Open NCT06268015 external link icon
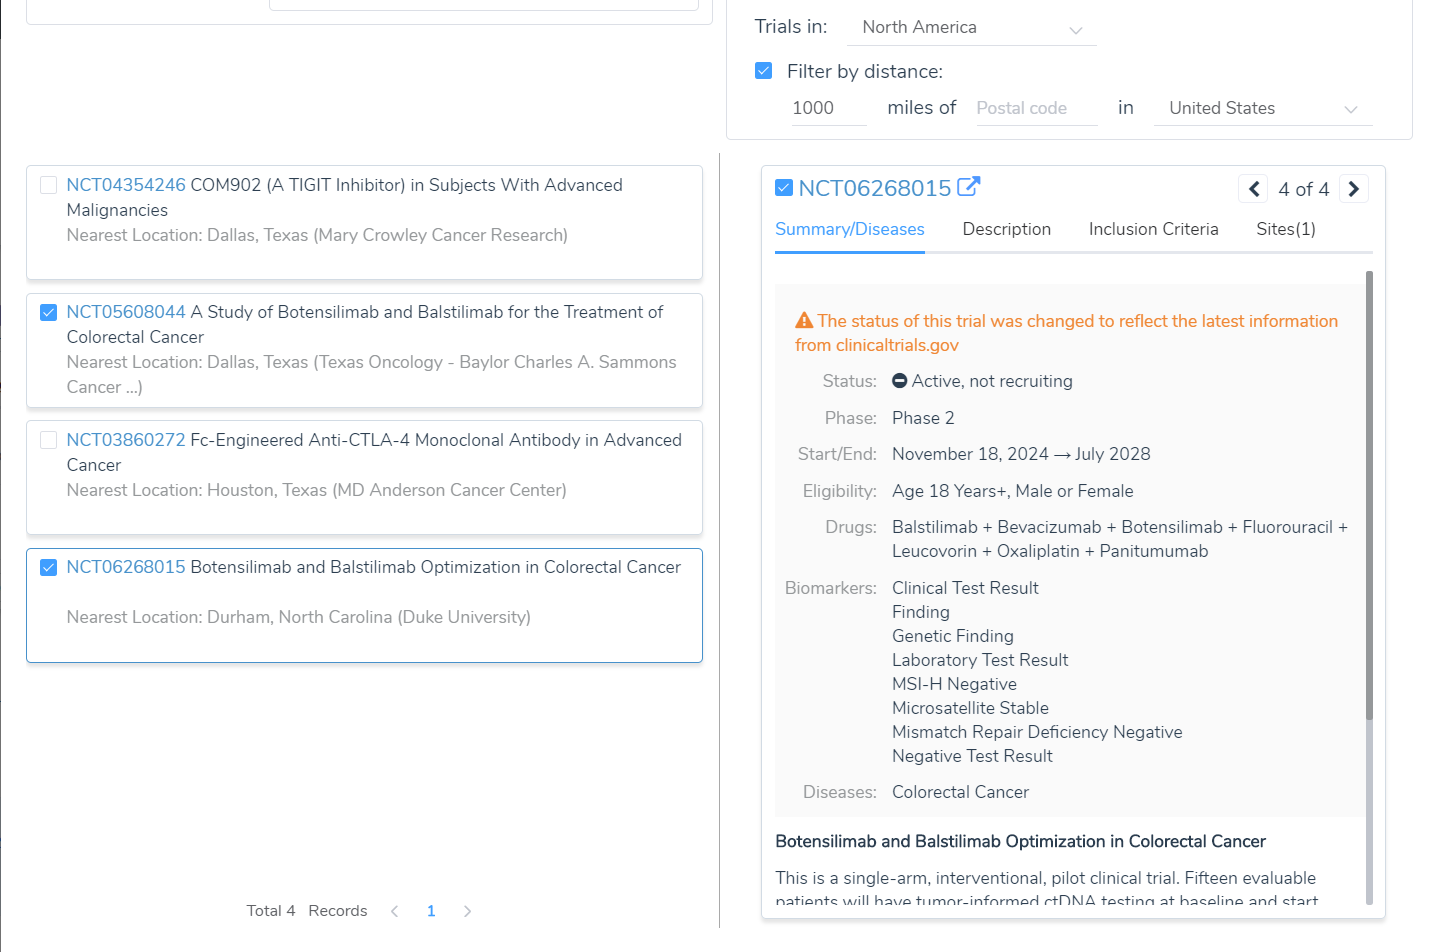 pos(968,187)
